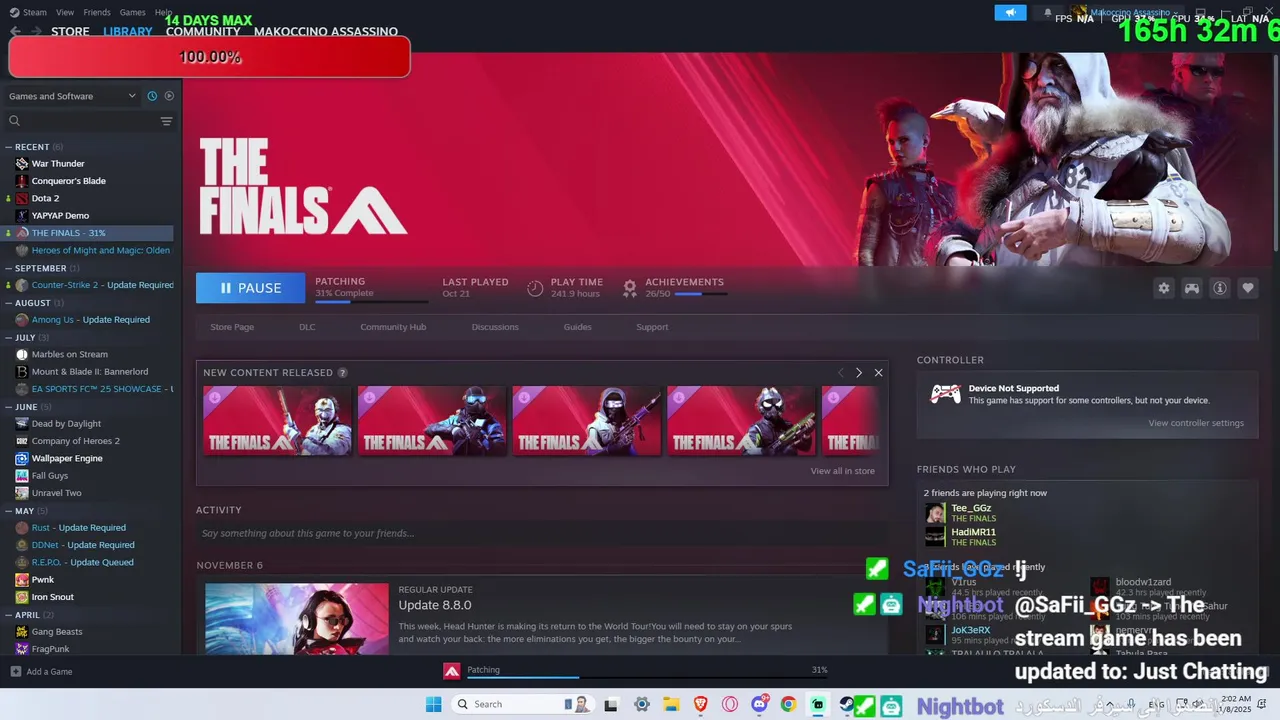Open DLC link
Viewport: 1280px width, 720px height.
point(307,327)
